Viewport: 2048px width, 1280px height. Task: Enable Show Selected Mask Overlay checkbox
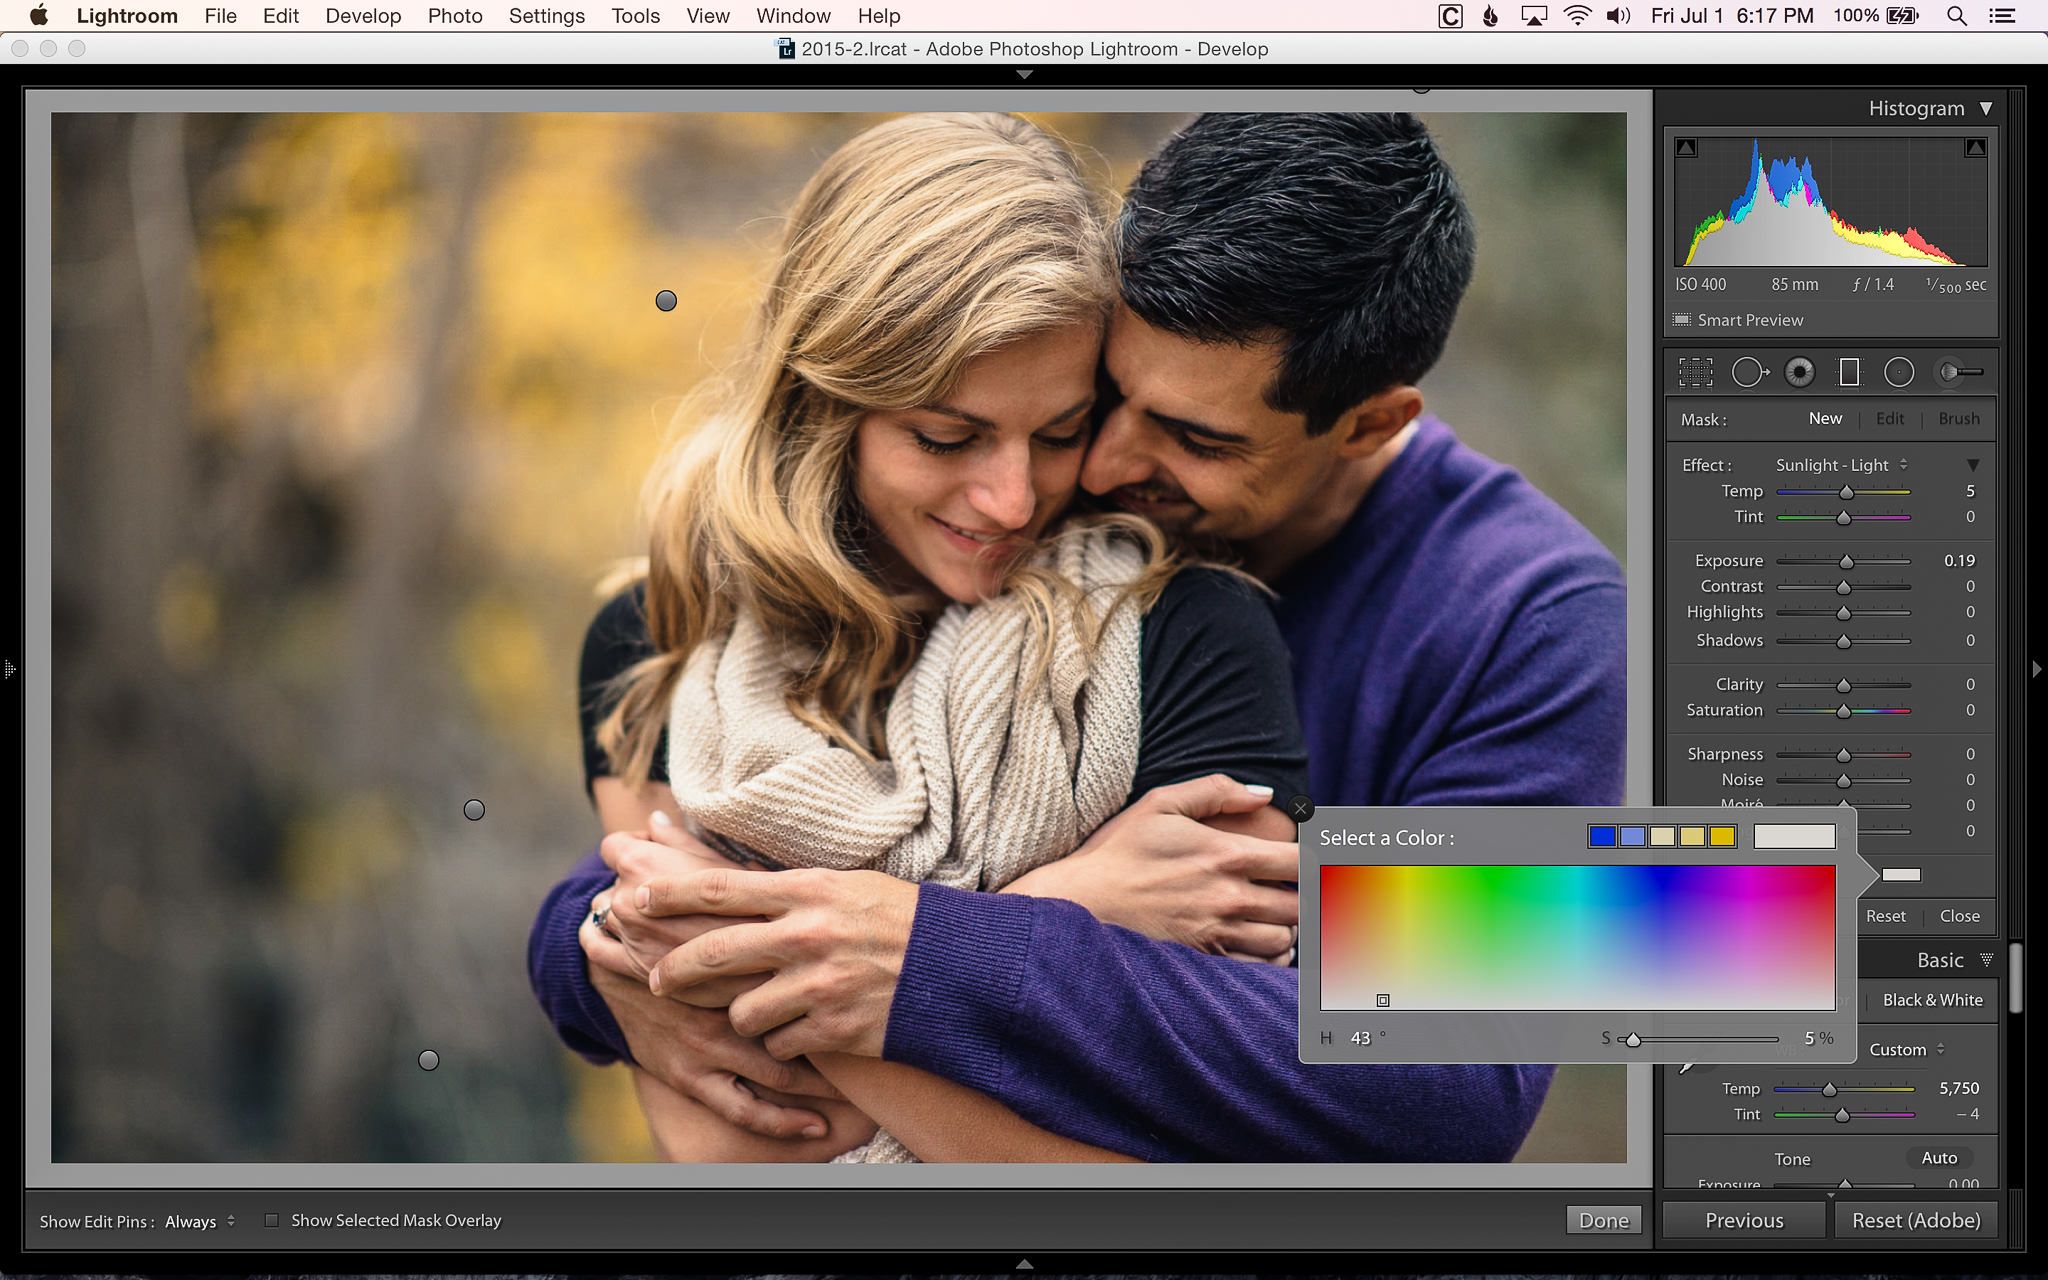[271, 1220]
